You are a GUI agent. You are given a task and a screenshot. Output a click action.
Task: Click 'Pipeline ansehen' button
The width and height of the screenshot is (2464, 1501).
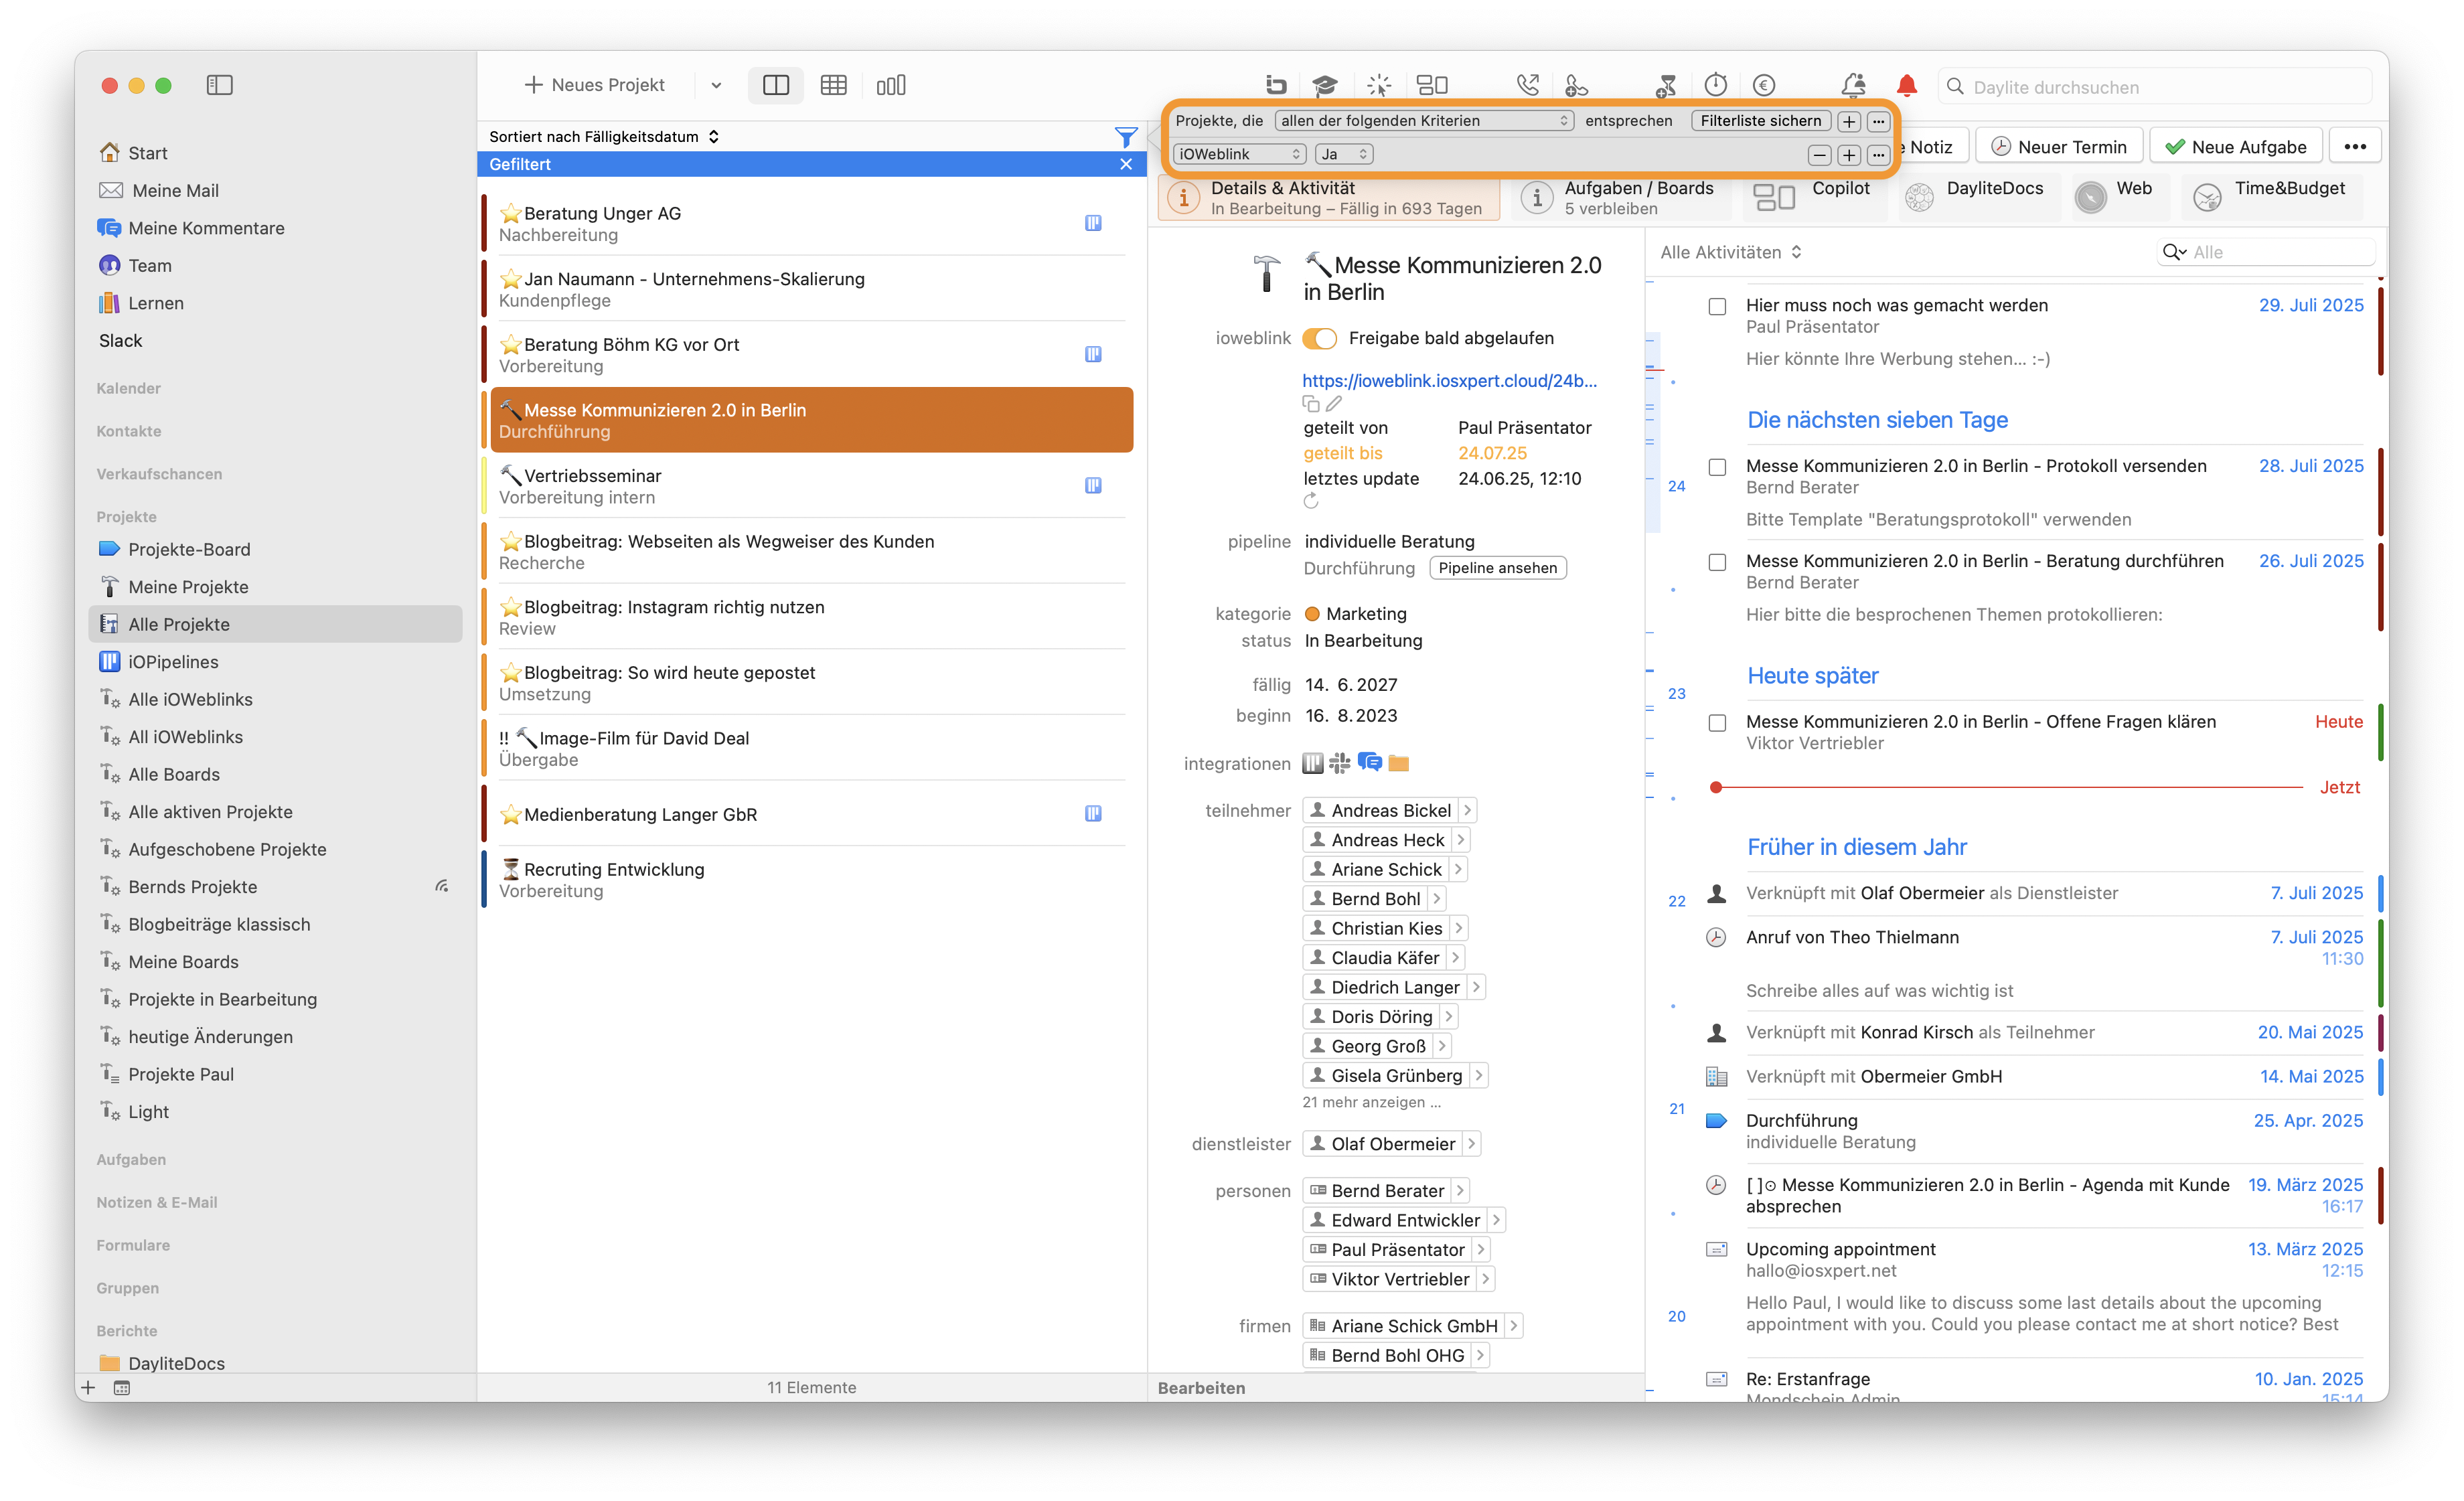(1497, 568)
